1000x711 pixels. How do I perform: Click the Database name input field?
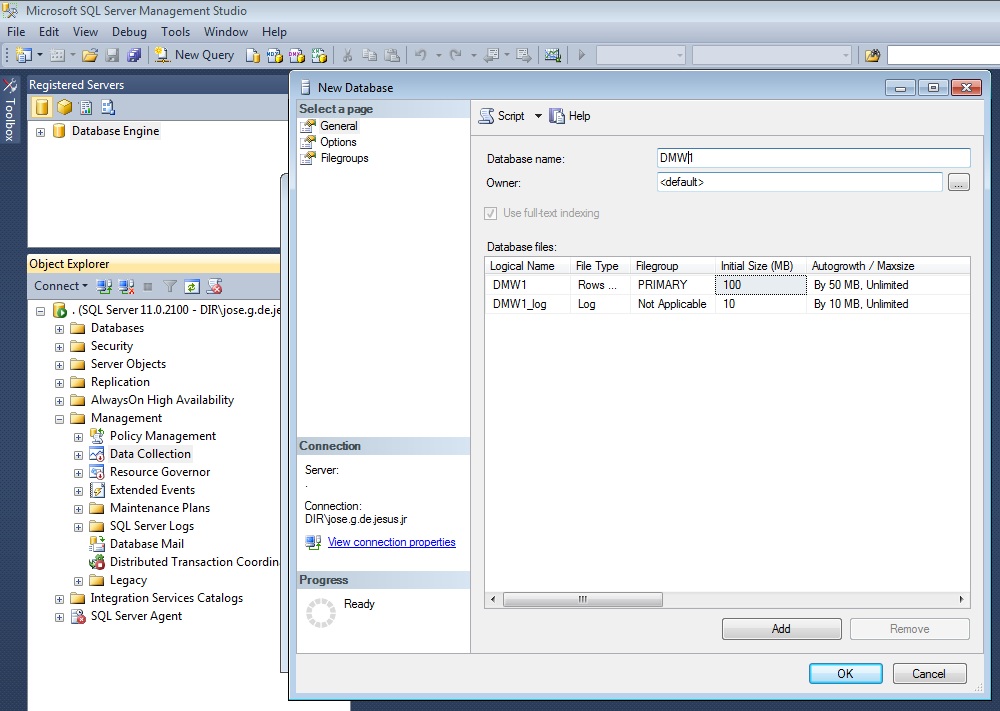click(813, 158)
